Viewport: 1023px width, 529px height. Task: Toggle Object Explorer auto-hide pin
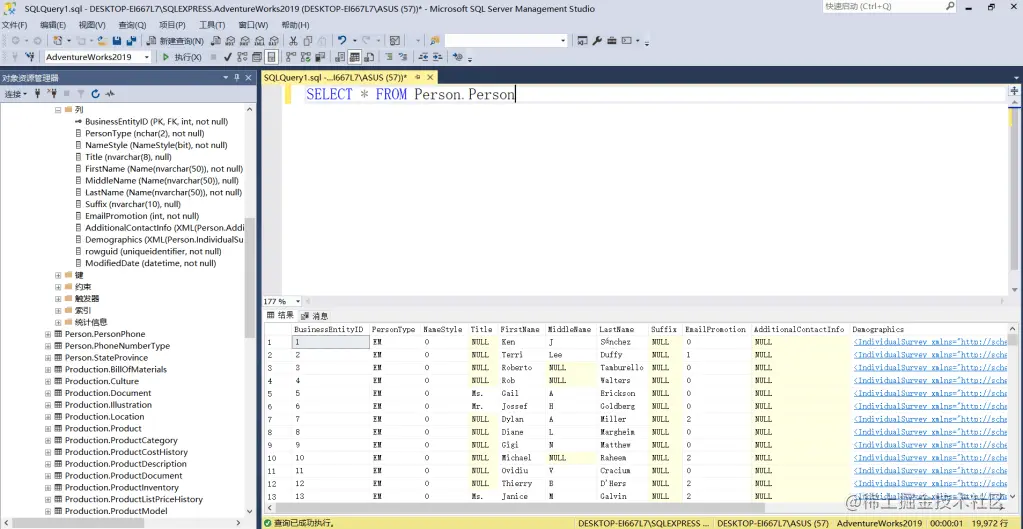[x=237, y=78]
